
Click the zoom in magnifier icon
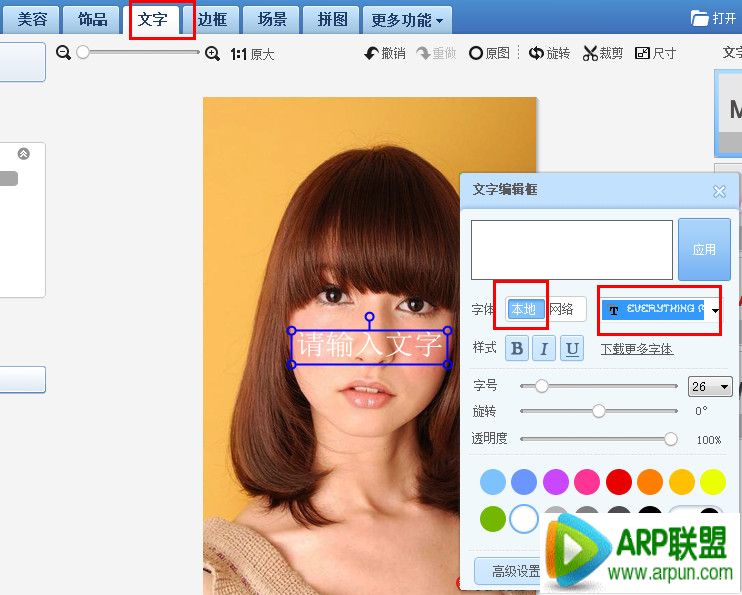(x=212, y=53)
